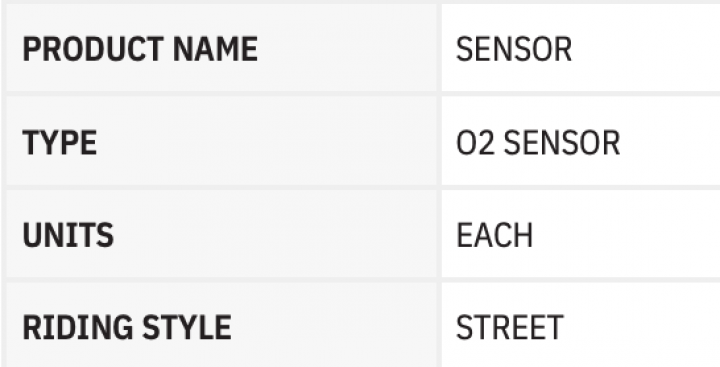720x367 pixels.
Task: Select the STREET riding style value
Action: click(509, 327)
